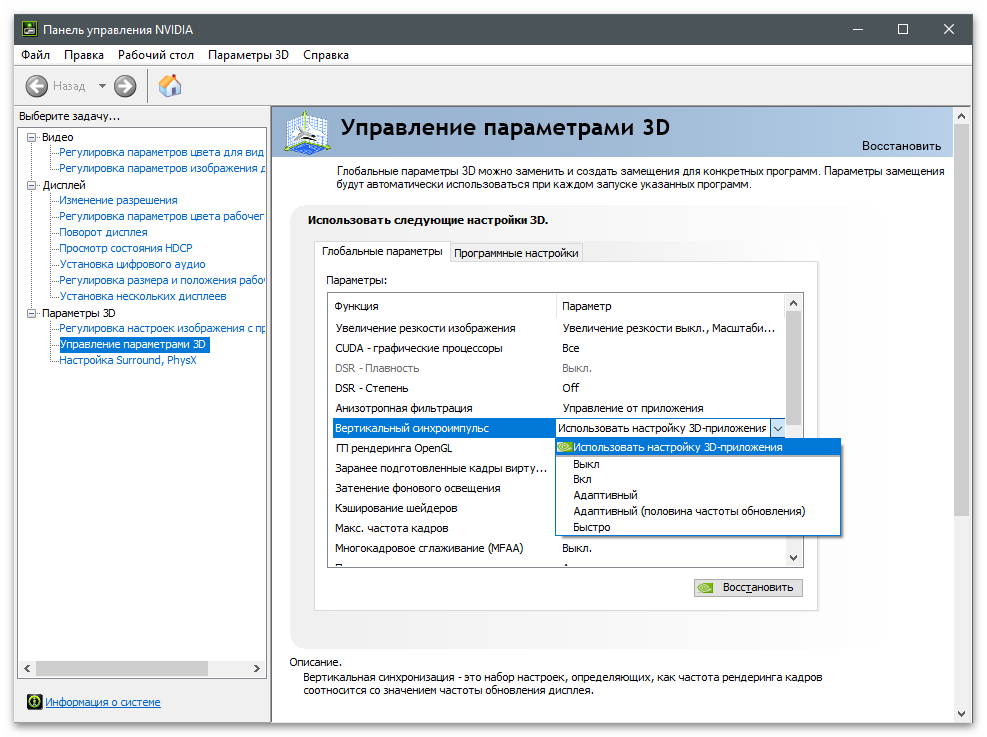
Task: Click the Forward arrow toolbar icon
Action: tap(125, 86)
